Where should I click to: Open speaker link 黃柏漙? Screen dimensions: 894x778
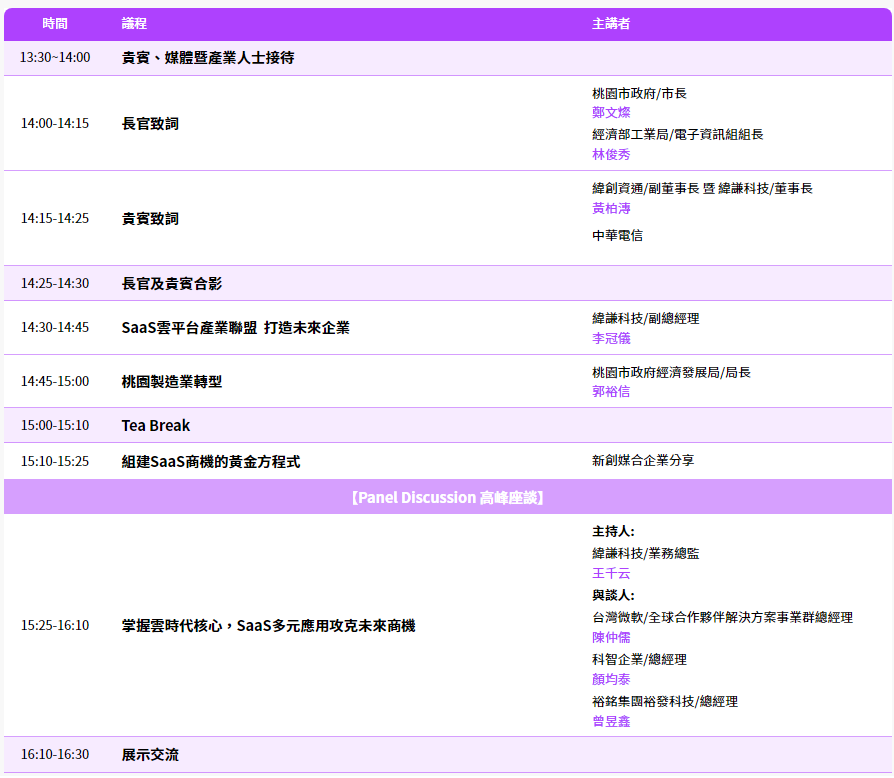(x=611, y=209)
